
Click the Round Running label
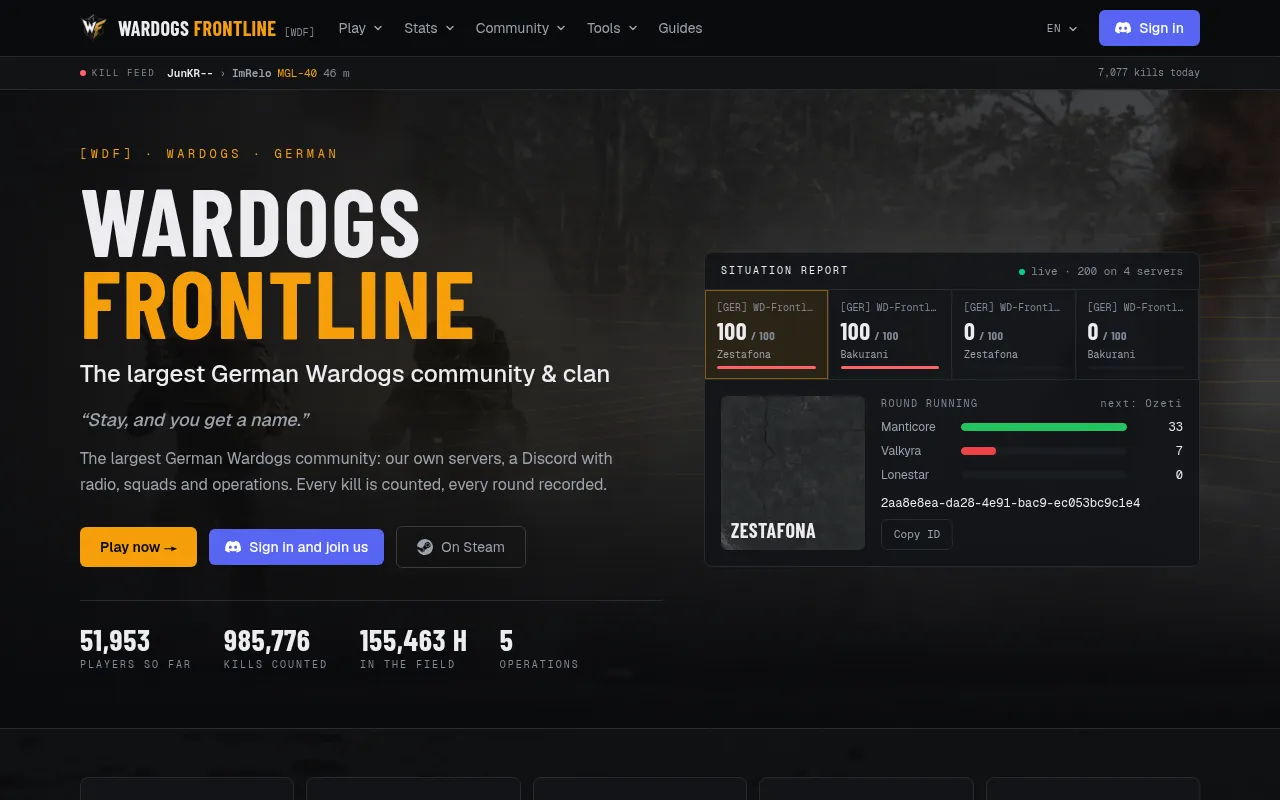(x=929, y=403)
